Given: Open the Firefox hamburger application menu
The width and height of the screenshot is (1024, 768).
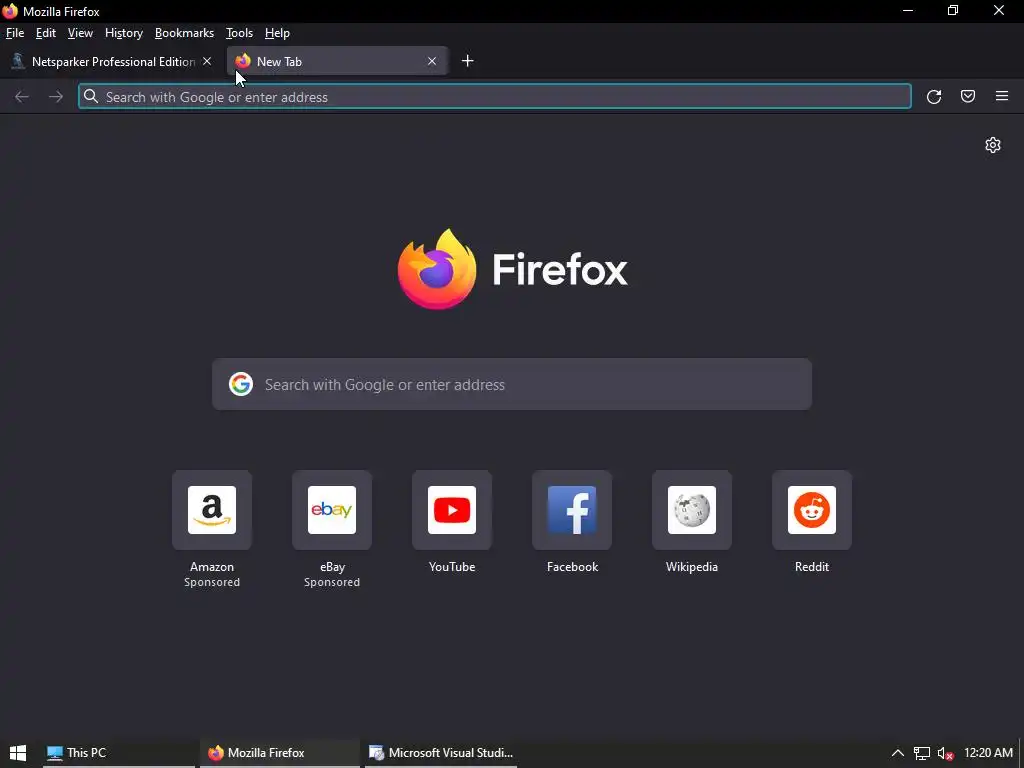Looking at the screenshot, I should tap(1002, 97).
